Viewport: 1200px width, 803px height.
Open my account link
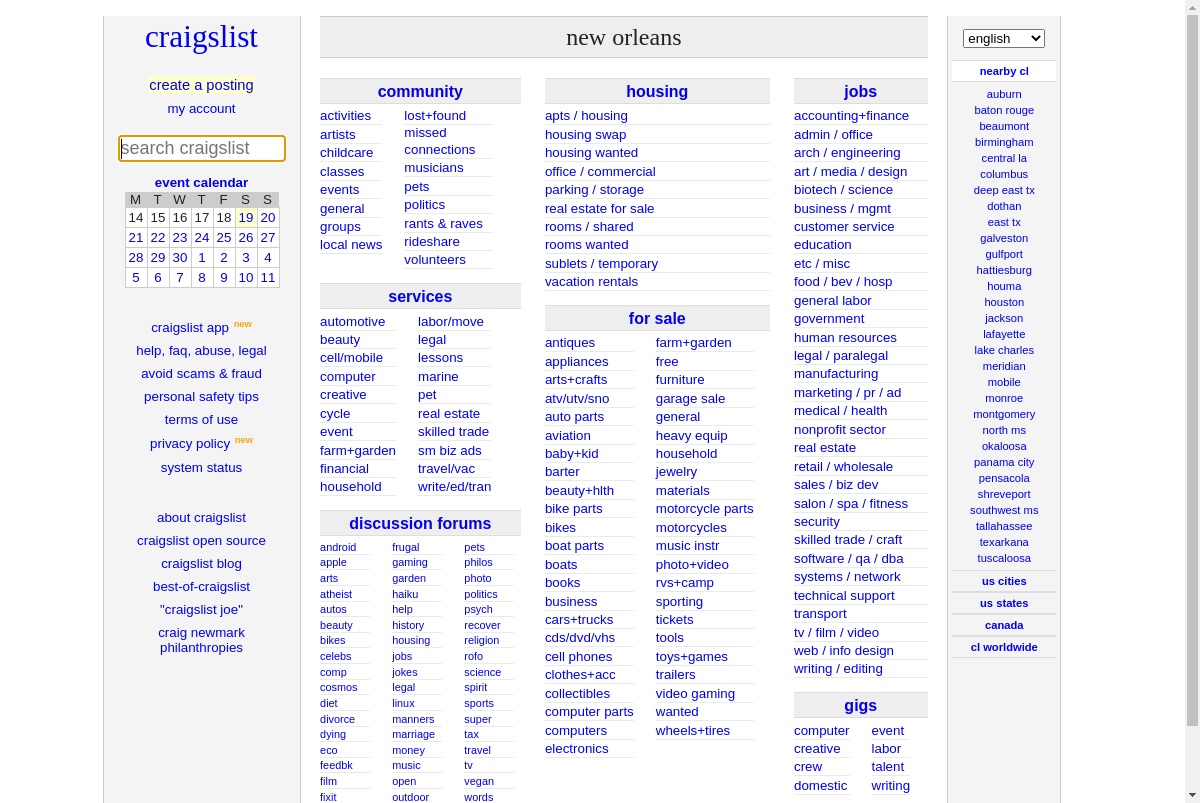click(x=201, y=109)
